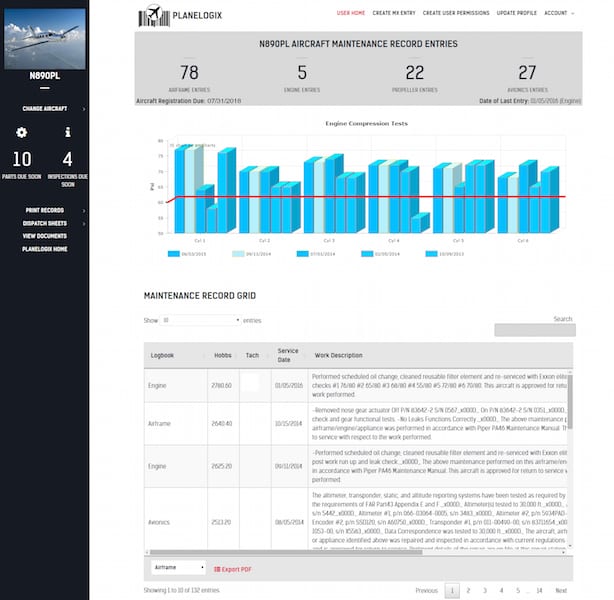
Task: Focus the Search input field
Action: click(x=535, y=330)
